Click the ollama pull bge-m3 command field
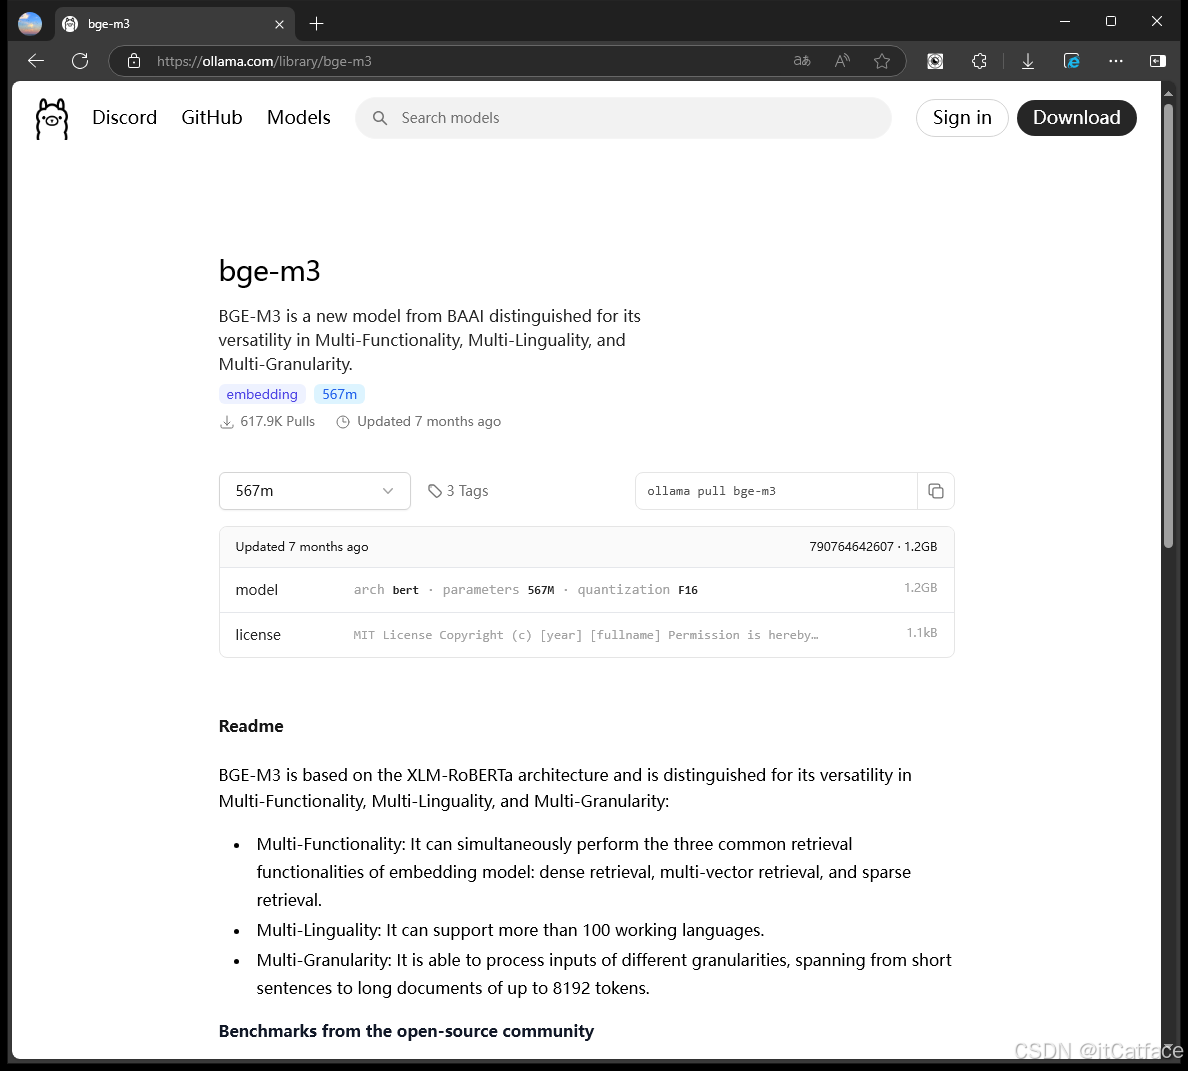Image resolution: width=1188 pixels, height=1071 pixels. [776, 492]
